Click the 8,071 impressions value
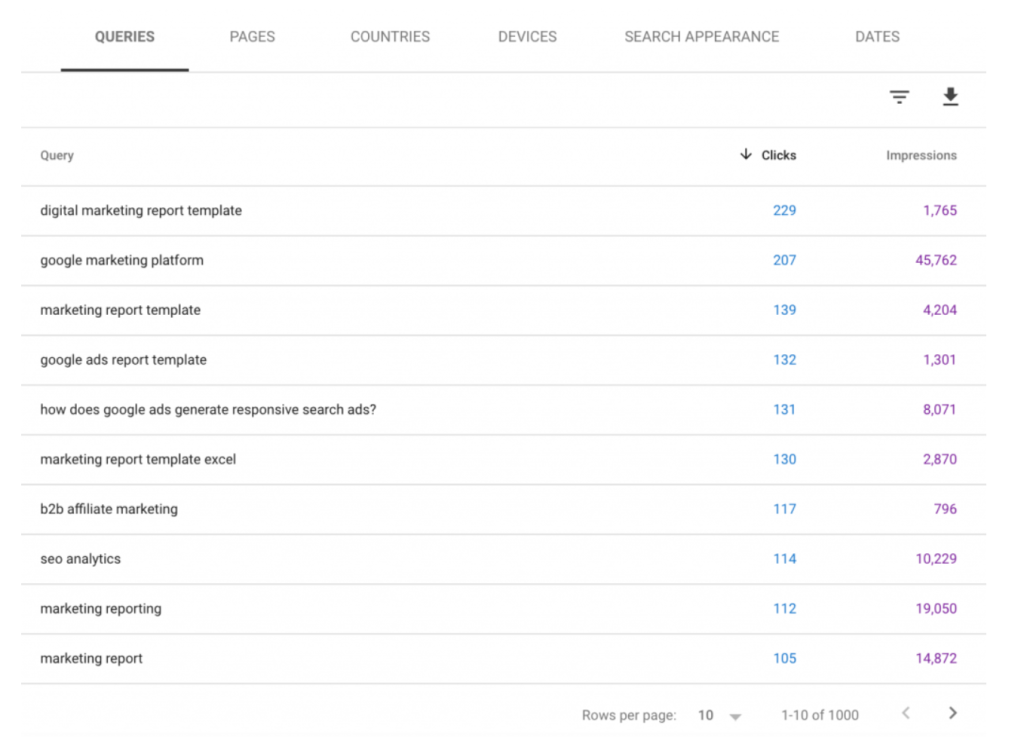Viewport: 1024px width, 743px height. 940,409
